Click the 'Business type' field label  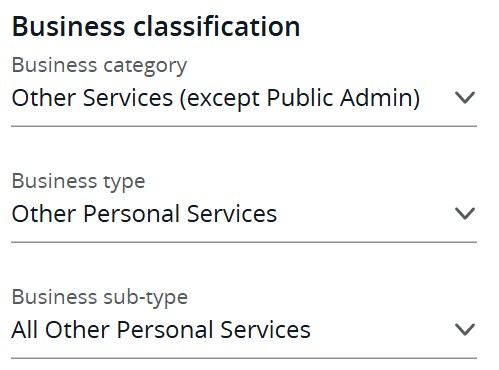[78, 182]
